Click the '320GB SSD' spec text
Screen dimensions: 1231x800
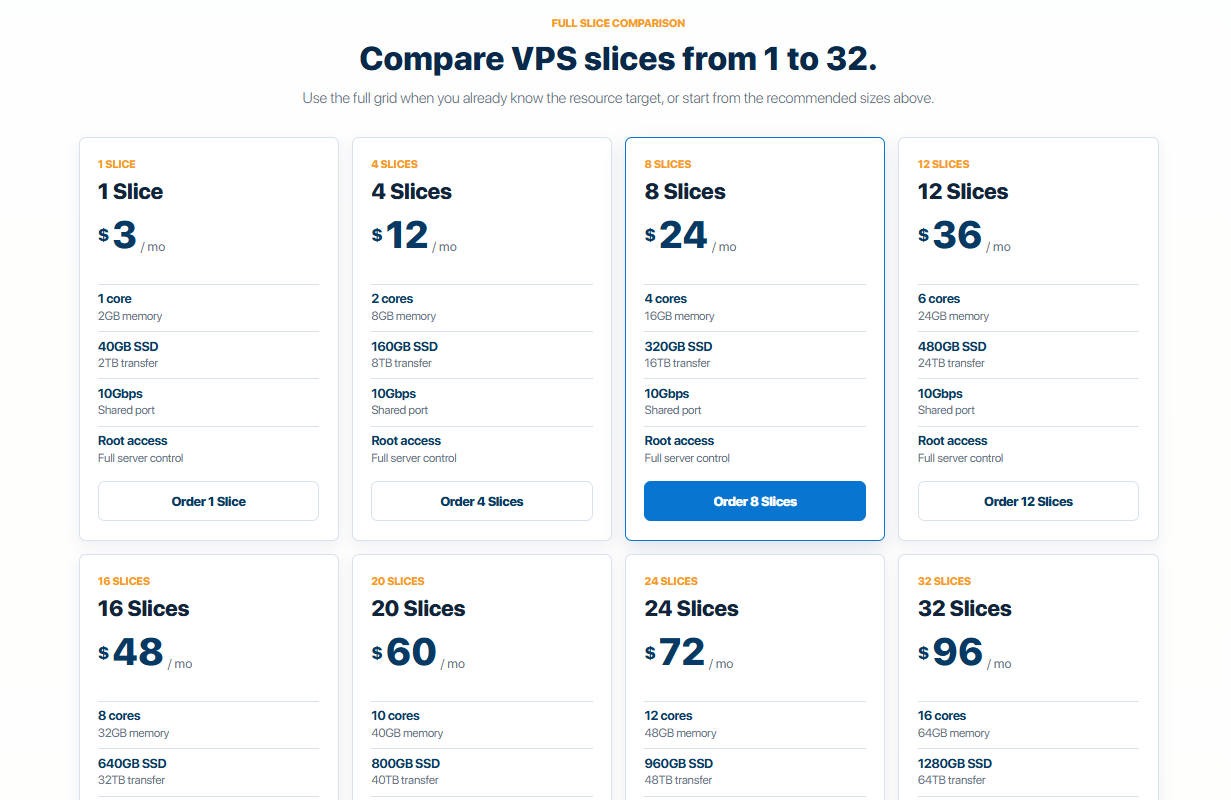click(679, 346)
